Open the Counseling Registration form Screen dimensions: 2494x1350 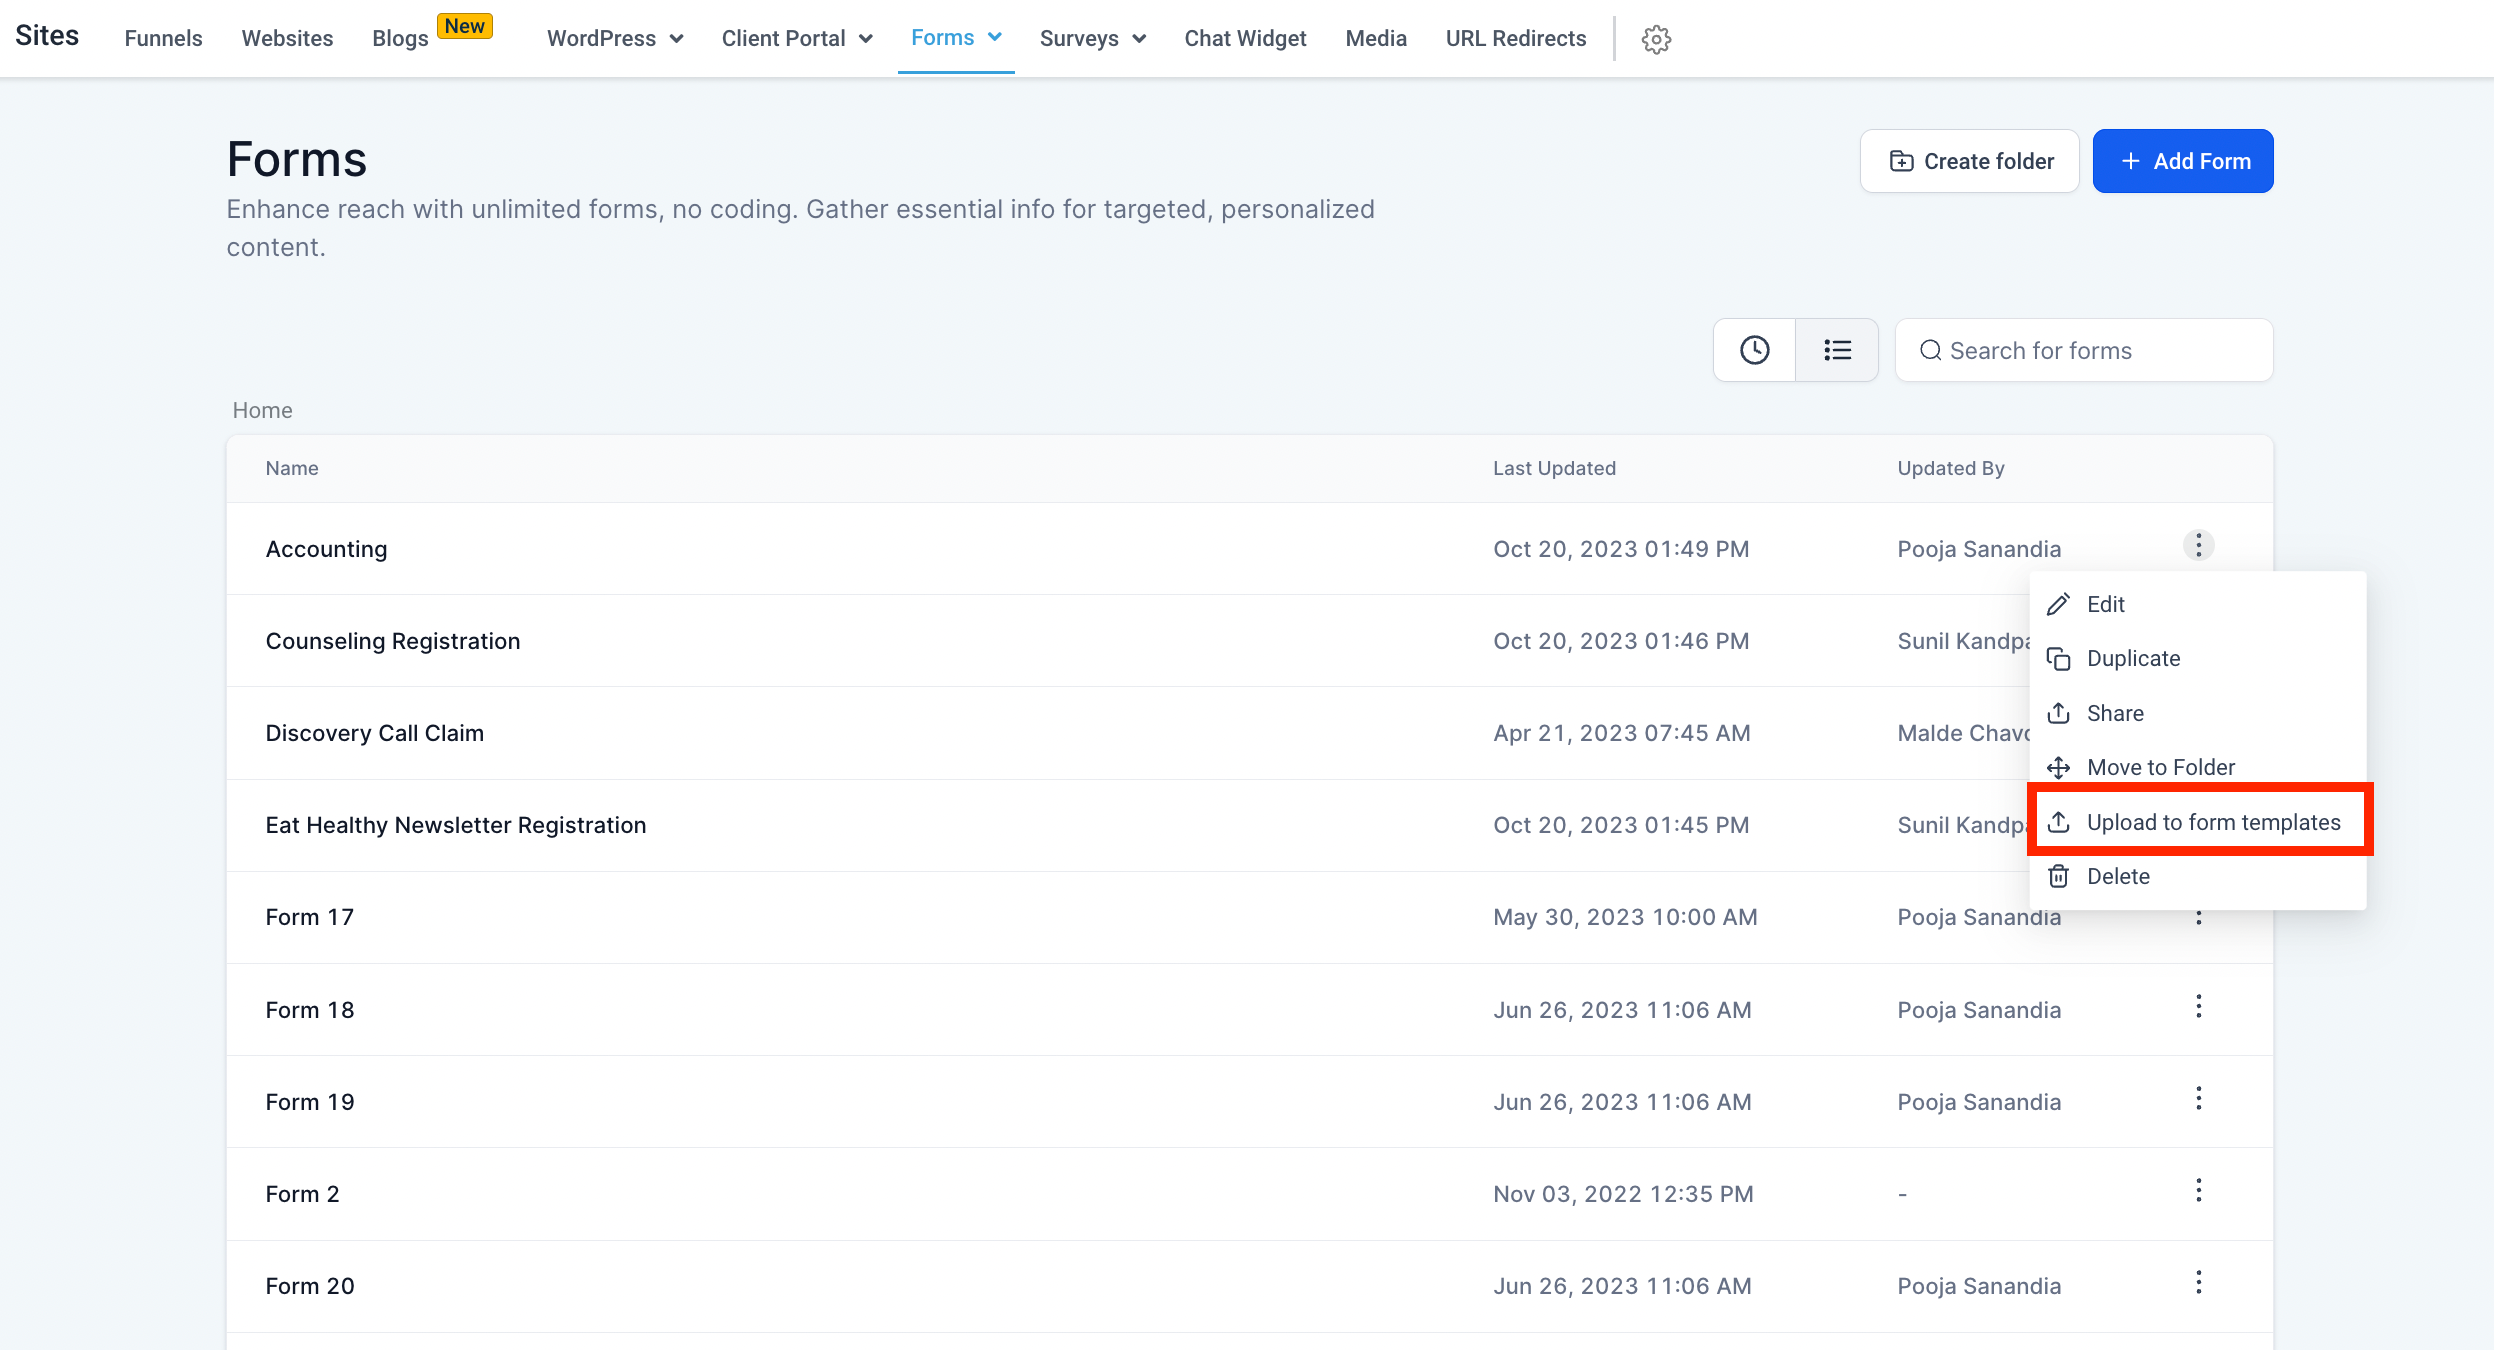[x=393, y=641]
